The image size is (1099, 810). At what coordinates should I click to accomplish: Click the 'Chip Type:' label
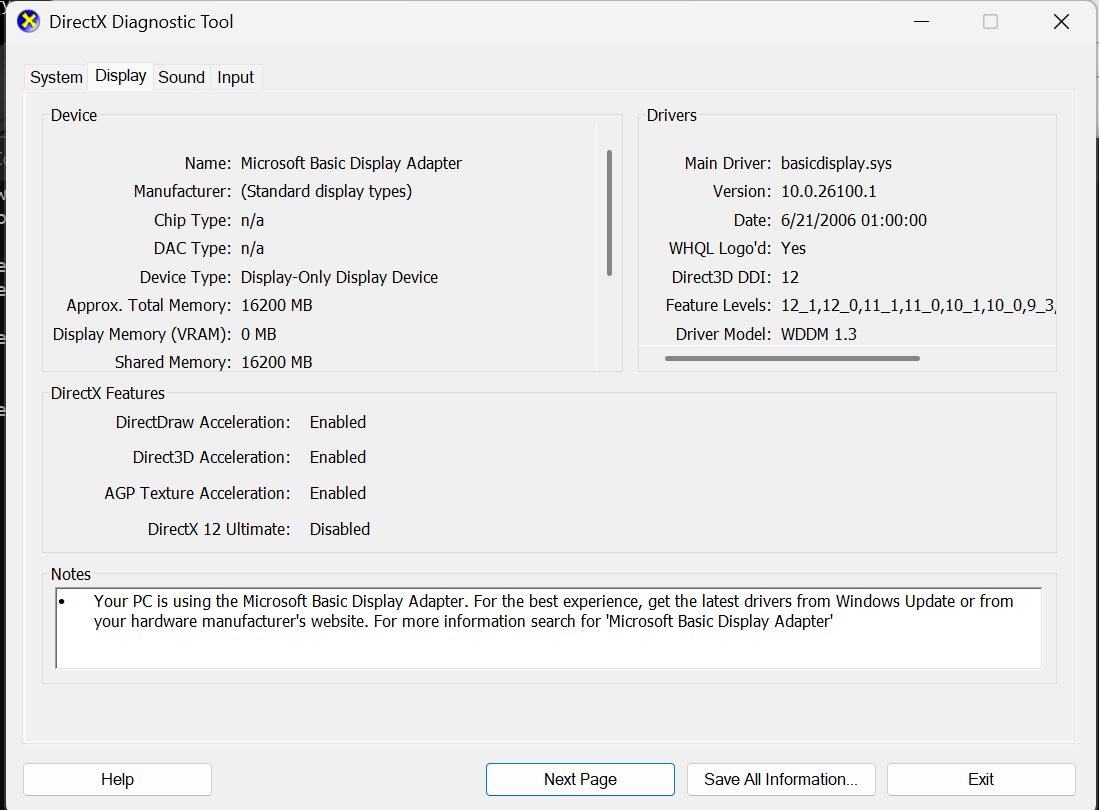coord(193,220)
